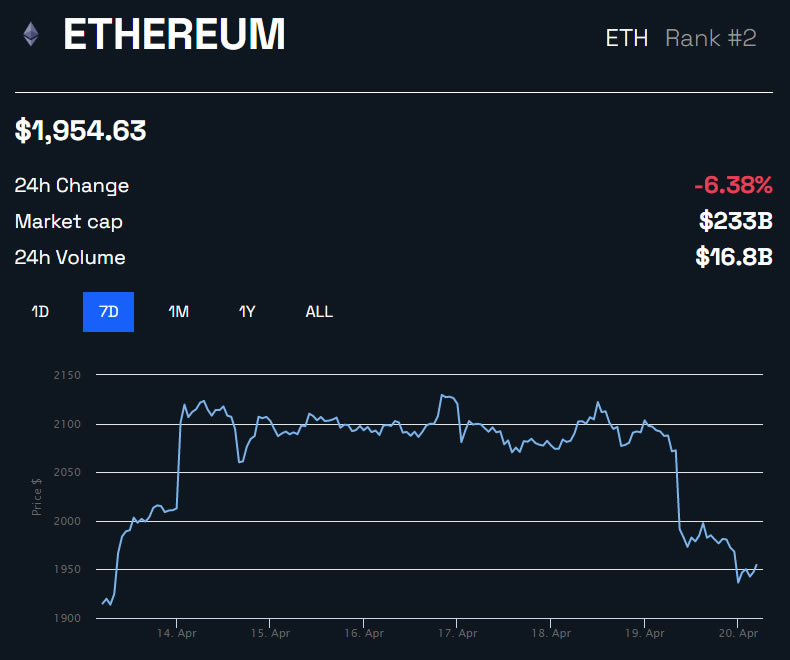The height and width of the screenshot is (660, 790).
Task: Select the highlighted 7D timeframe tab
Action: [108, 312]
